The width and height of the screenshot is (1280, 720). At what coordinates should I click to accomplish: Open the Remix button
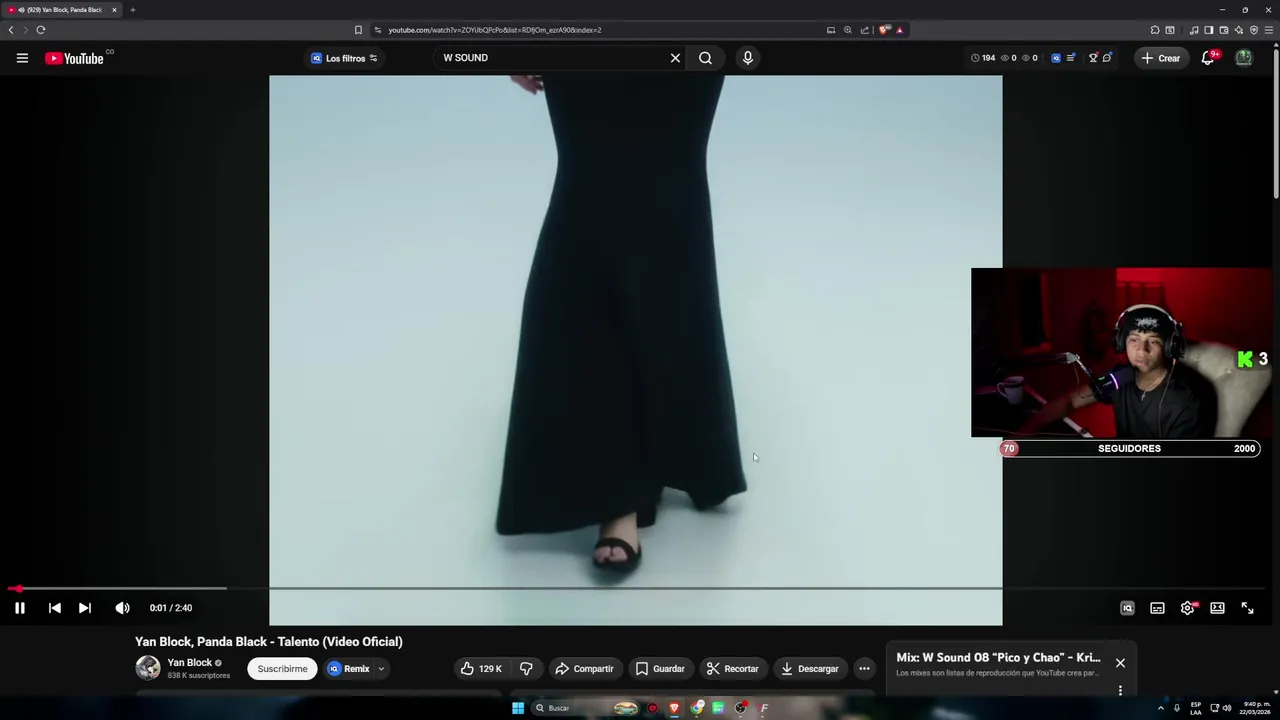coord(349,669)
